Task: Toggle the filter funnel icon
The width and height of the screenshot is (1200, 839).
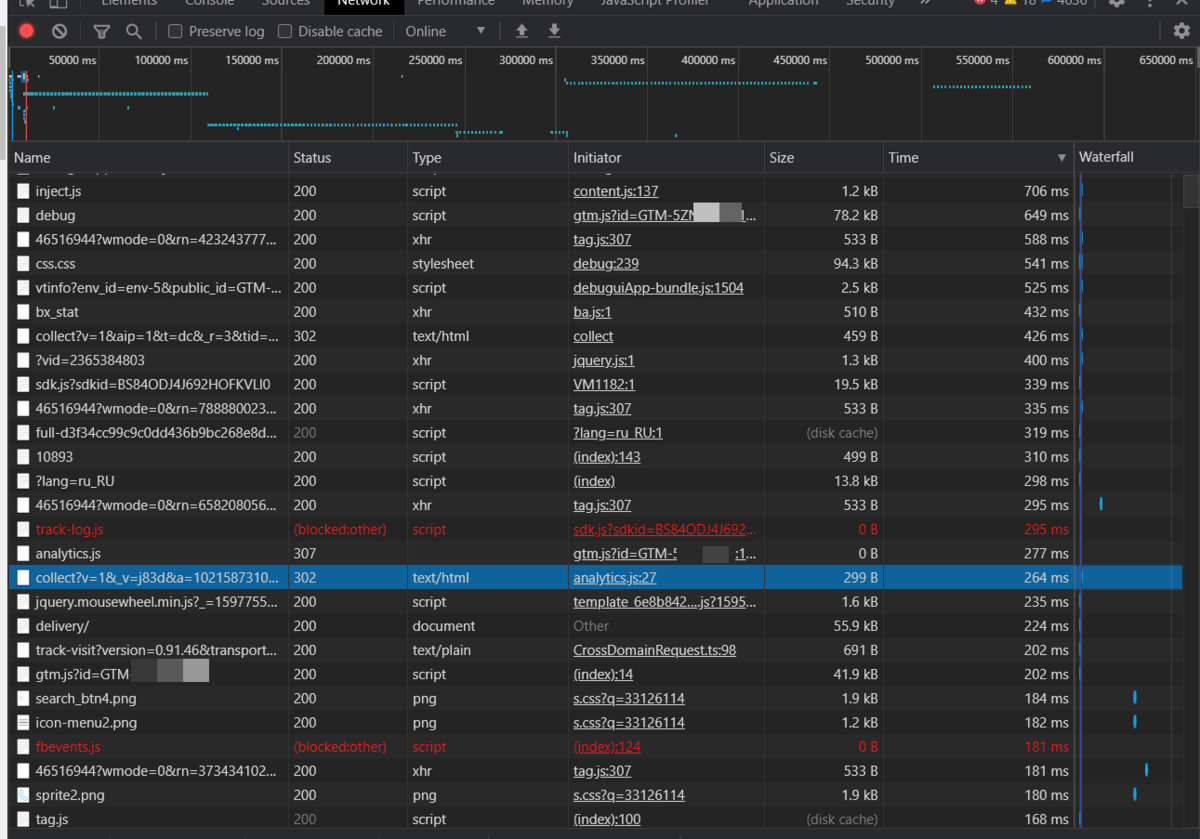Action: [101, 31]
